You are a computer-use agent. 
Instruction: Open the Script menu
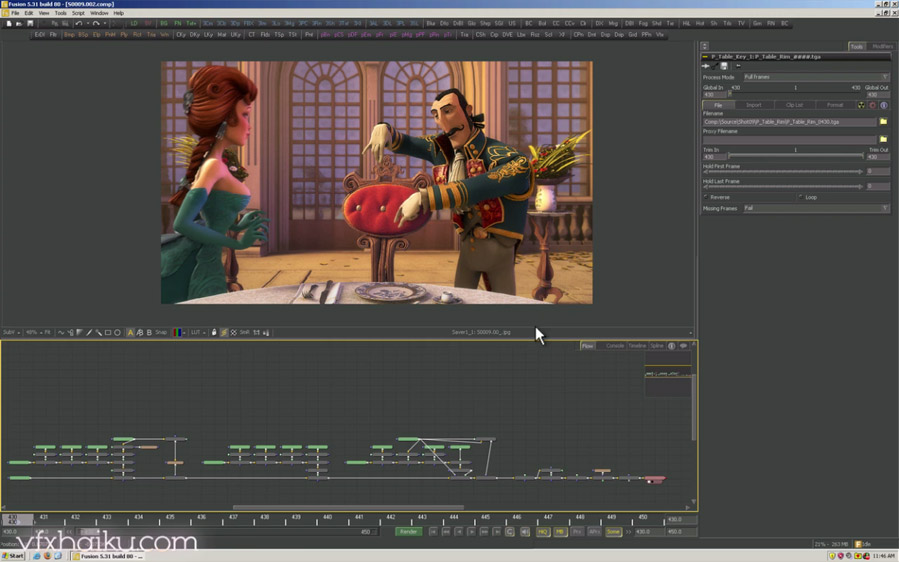(x=78, y=13)
